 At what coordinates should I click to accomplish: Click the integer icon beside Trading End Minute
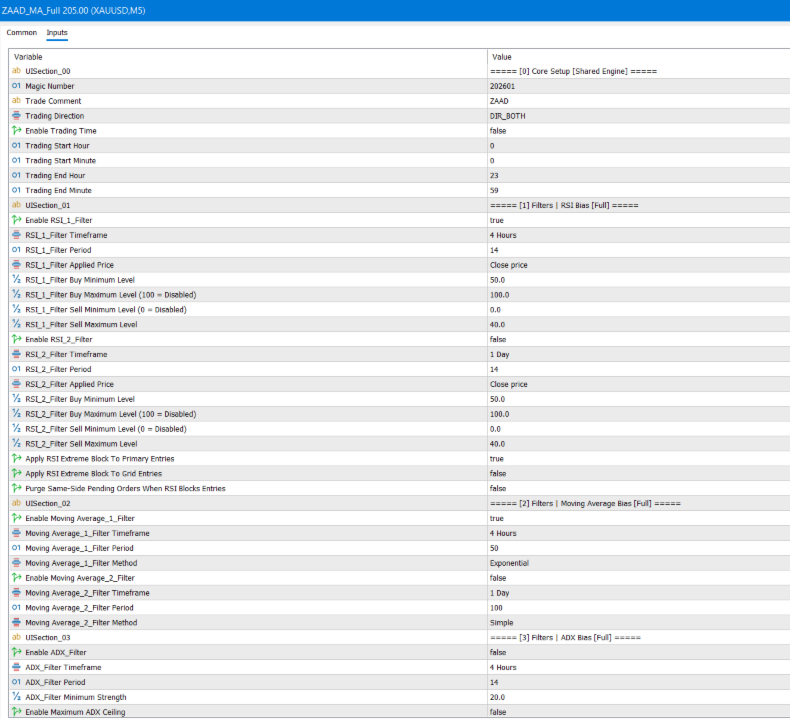(17, 190)
